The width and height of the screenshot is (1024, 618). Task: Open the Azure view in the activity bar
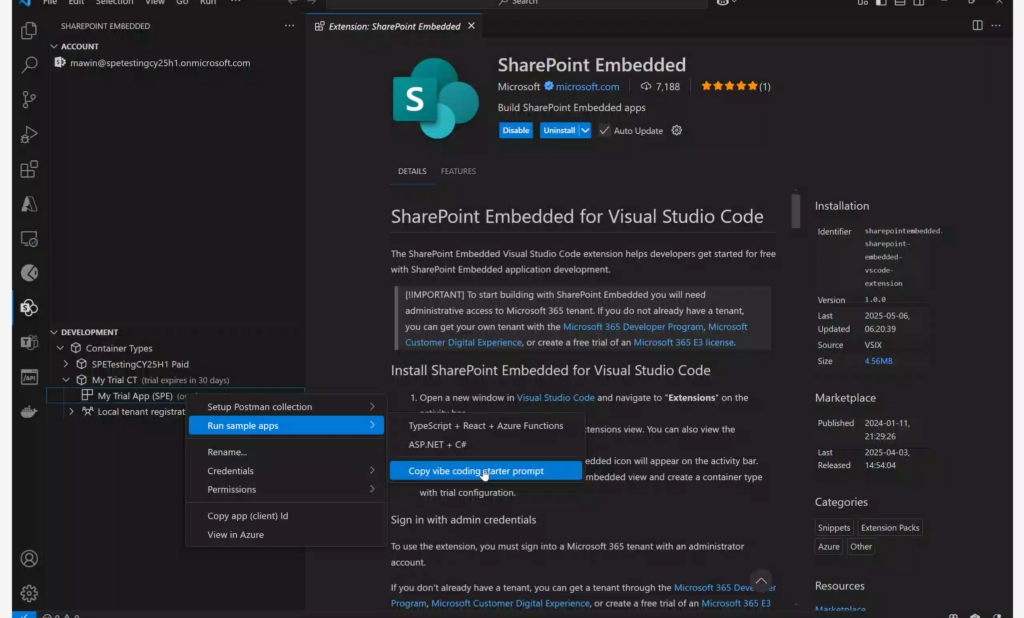tap(29, 204)
